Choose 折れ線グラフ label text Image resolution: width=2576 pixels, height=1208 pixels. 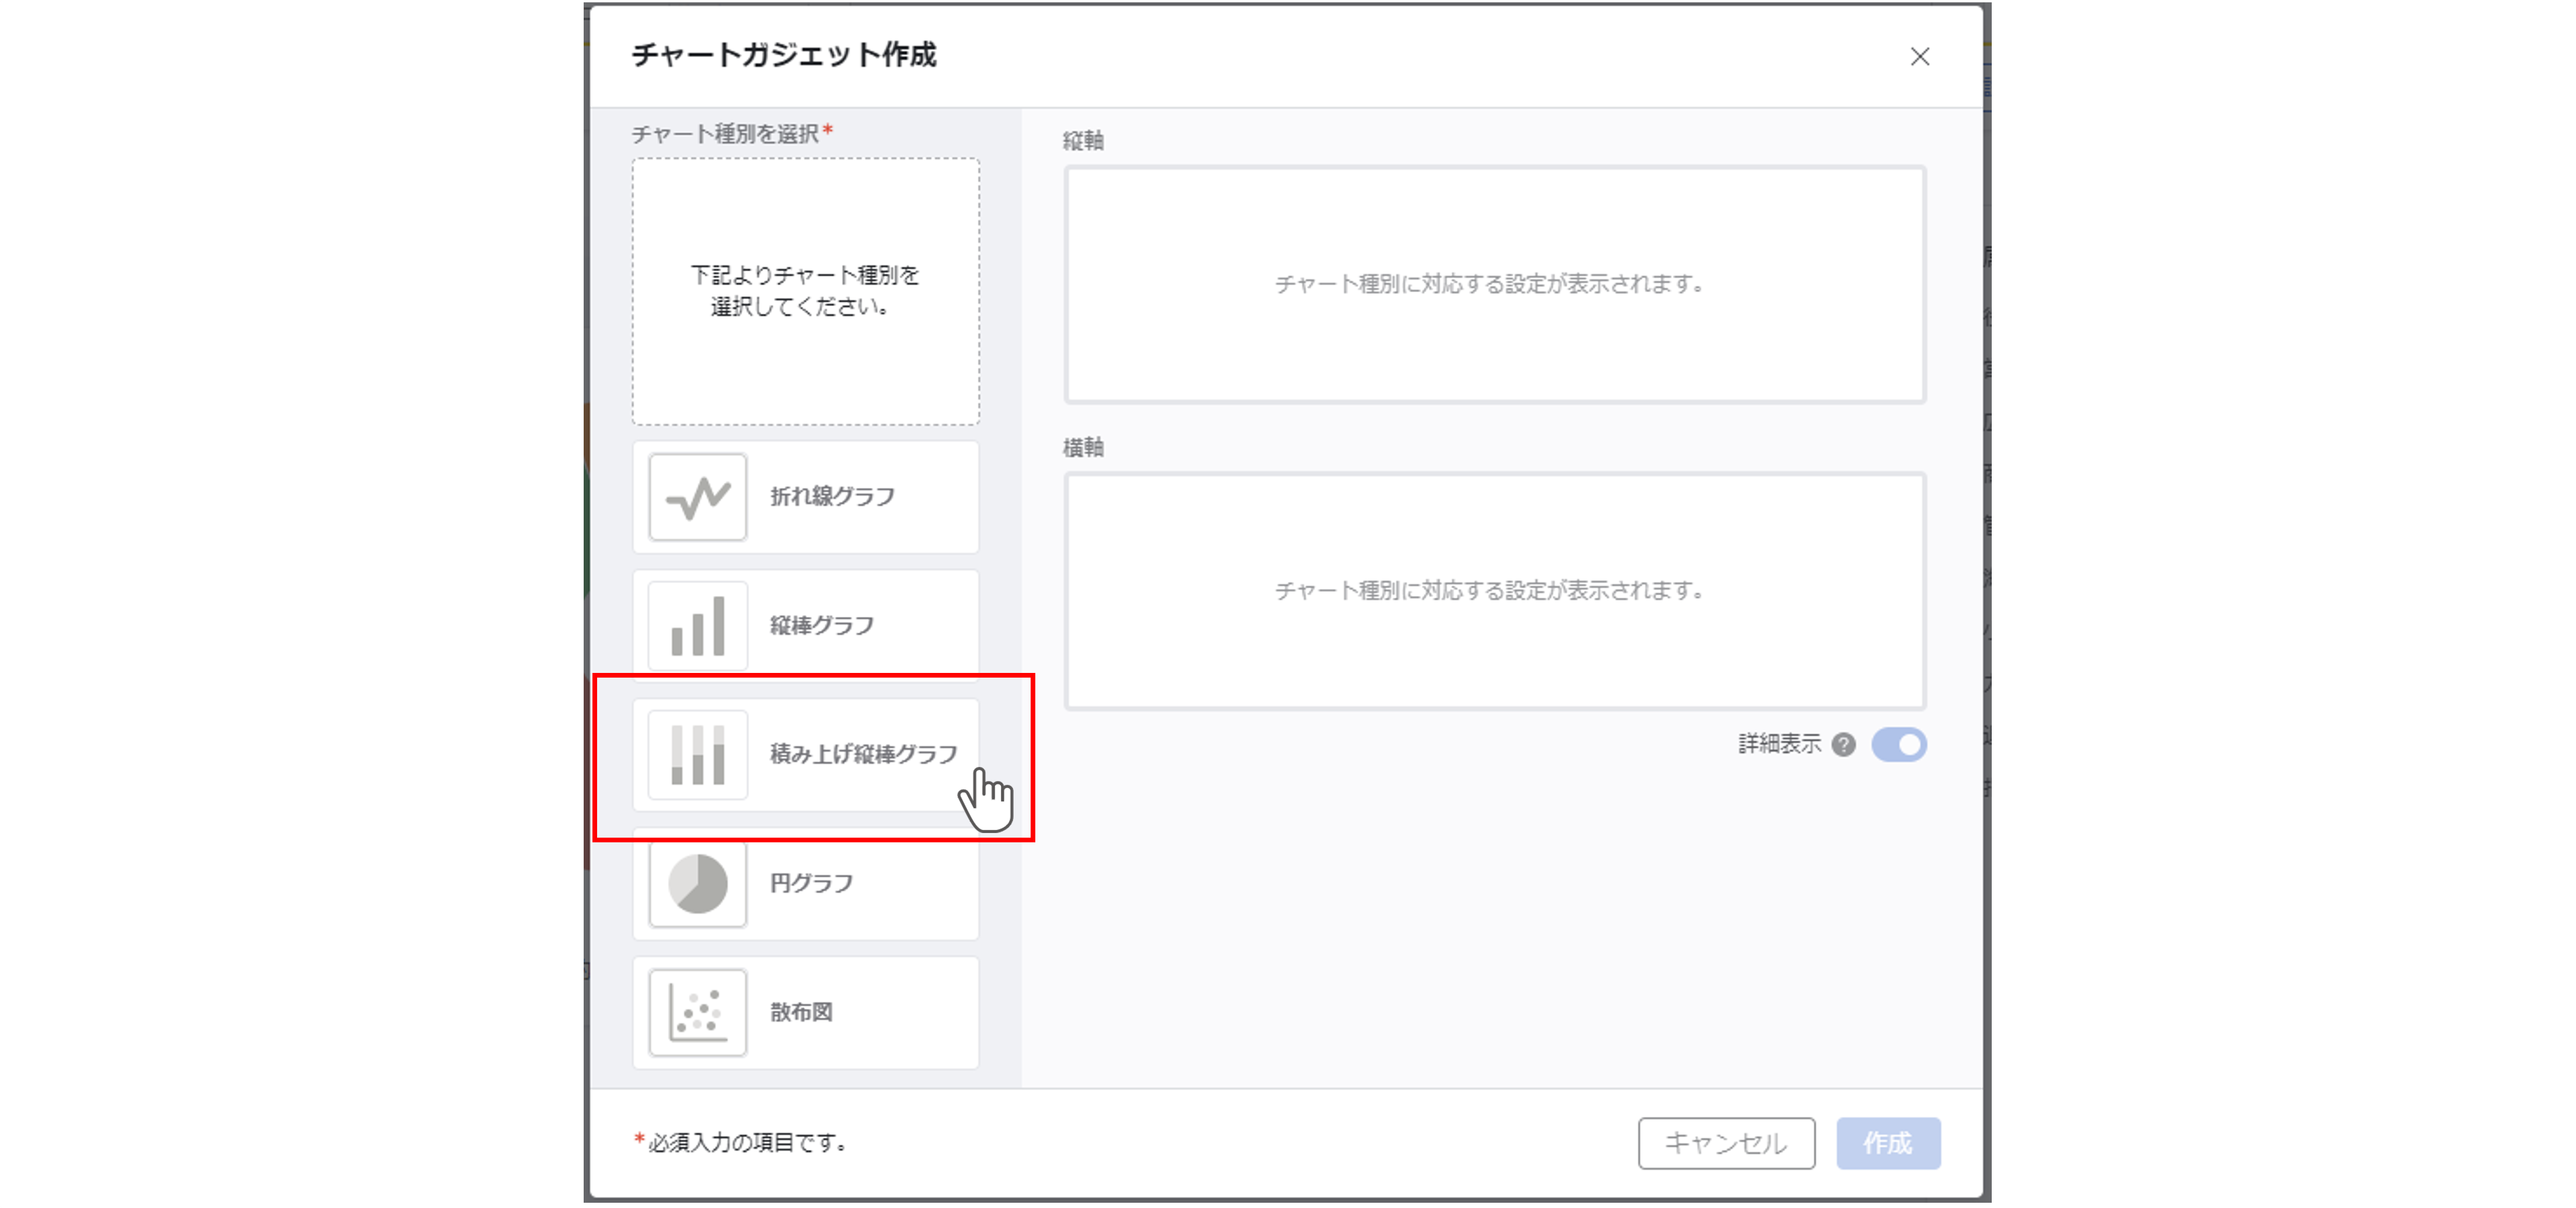click(832, 497)
